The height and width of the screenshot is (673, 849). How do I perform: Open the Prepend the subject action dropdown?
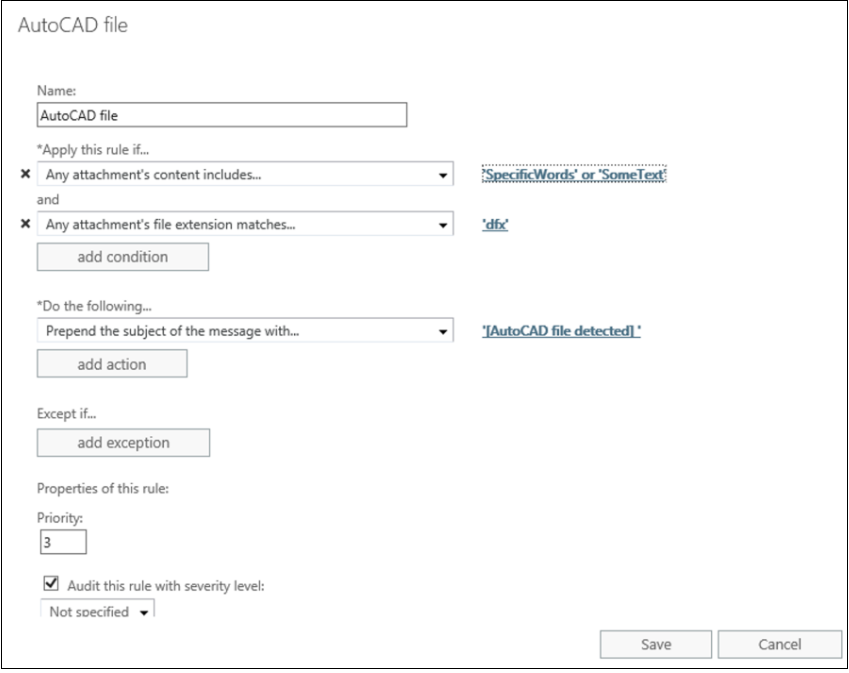pyautogui.click(x=245, y=331)
